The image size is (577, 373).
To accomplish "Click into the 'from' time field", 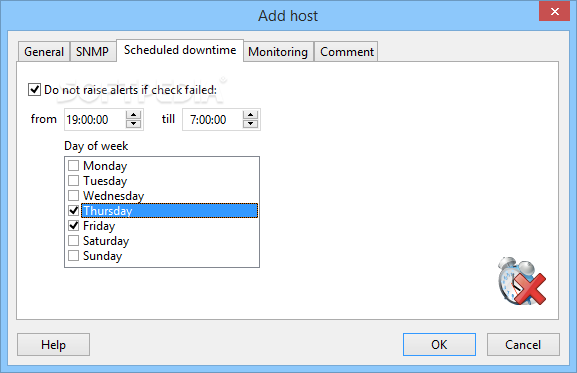I will pyautogui.click(x=95, y=120).
